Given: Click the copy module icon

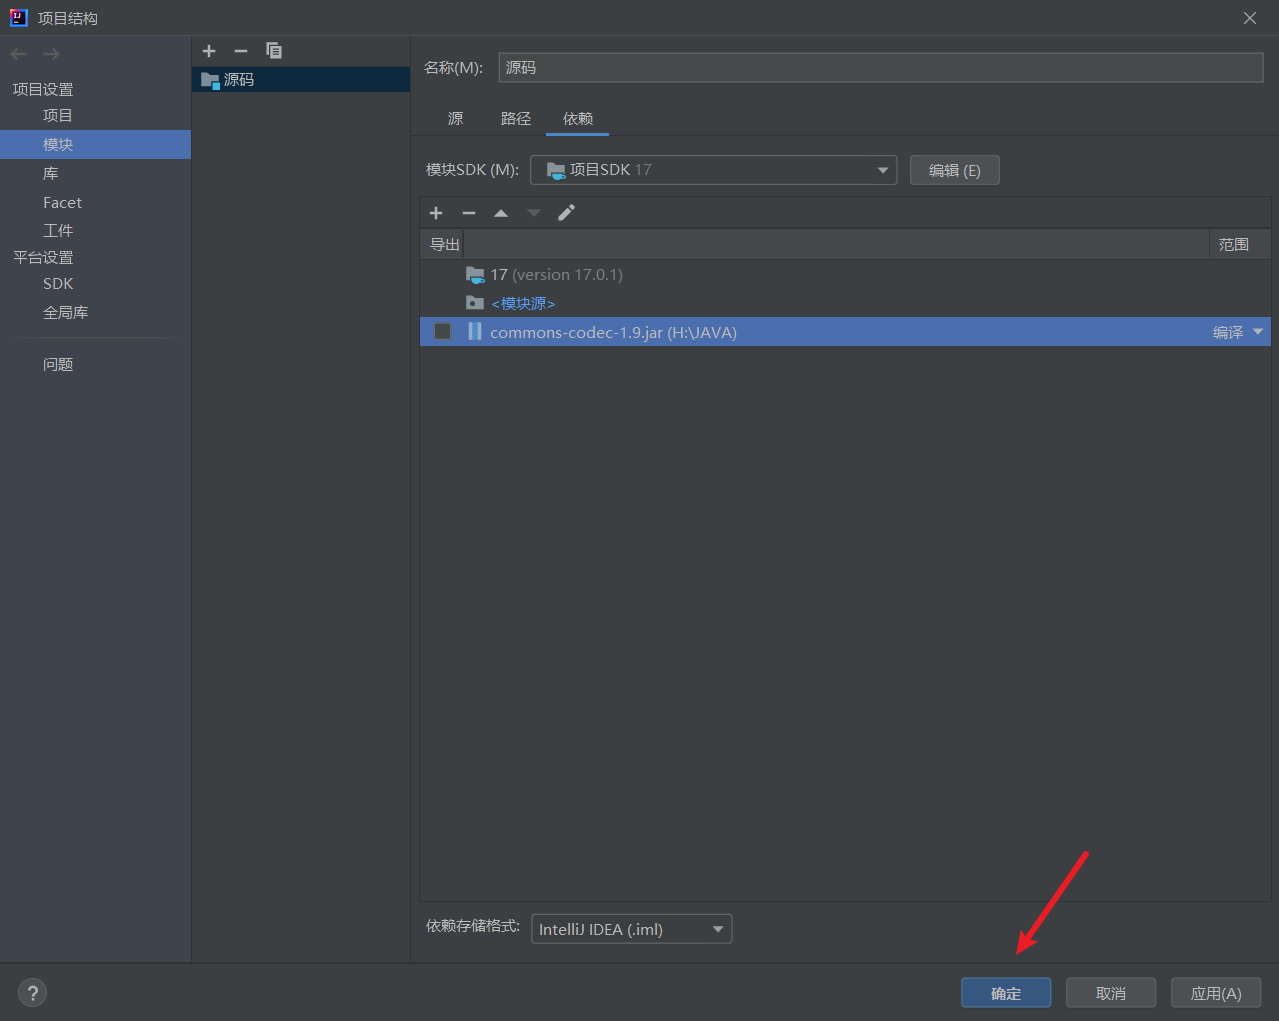Looking at the screenshot, I should pos(274,51).
